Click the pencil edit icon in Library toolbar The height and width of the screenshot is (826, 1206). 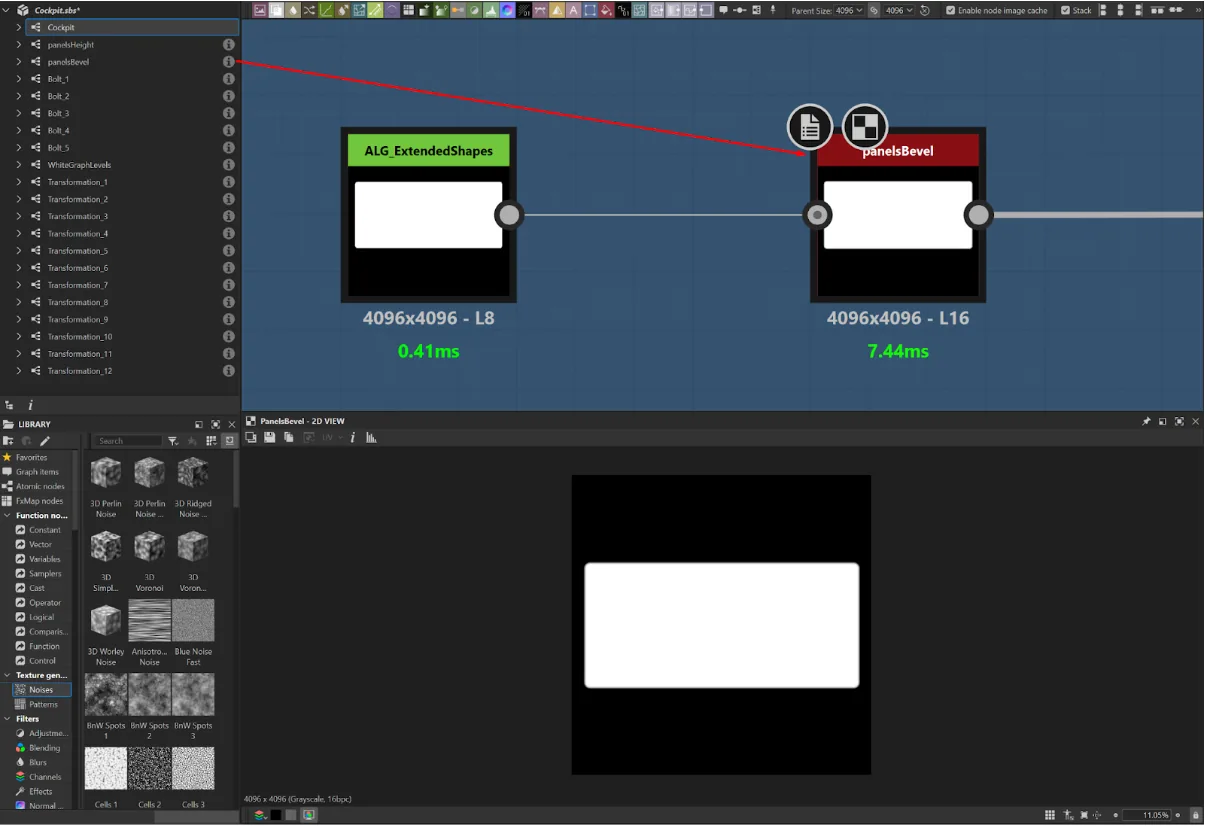click(x=45, y=441)
